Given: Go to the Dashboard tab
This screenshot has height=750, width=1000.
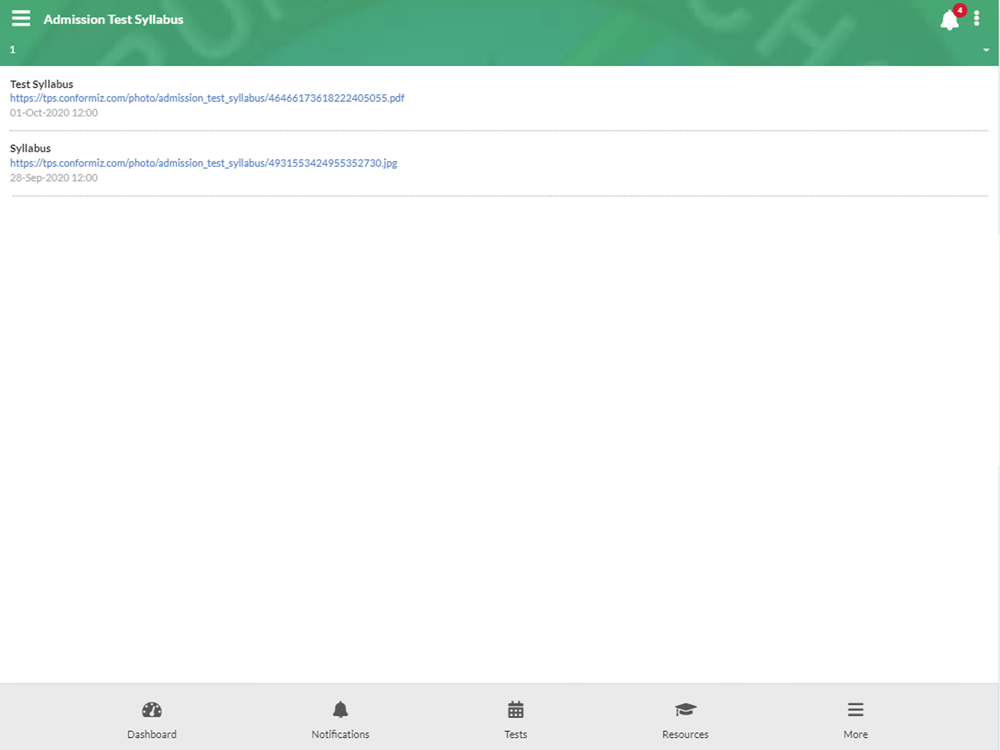Looking at the screenshot, I should coord(152,720).
